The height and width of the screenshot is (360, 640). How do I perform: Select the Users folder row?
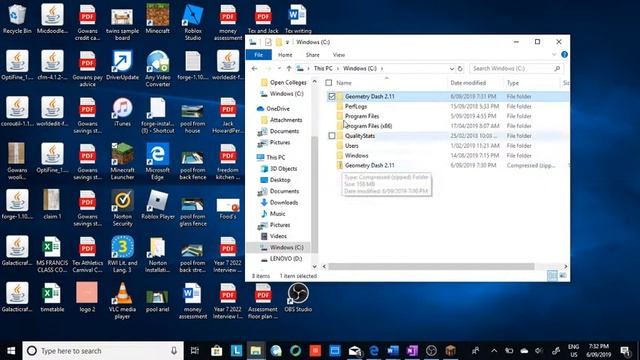[x=447, y=146]
